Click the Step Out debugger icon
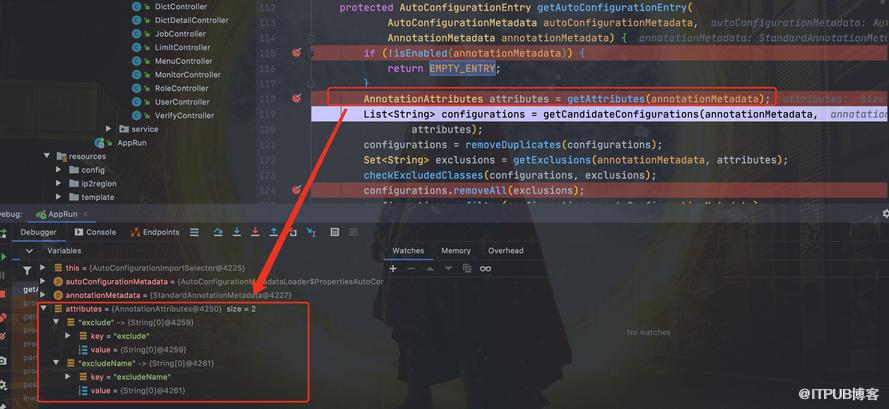Viewport: 889px width, 409px height. (274, 232)
